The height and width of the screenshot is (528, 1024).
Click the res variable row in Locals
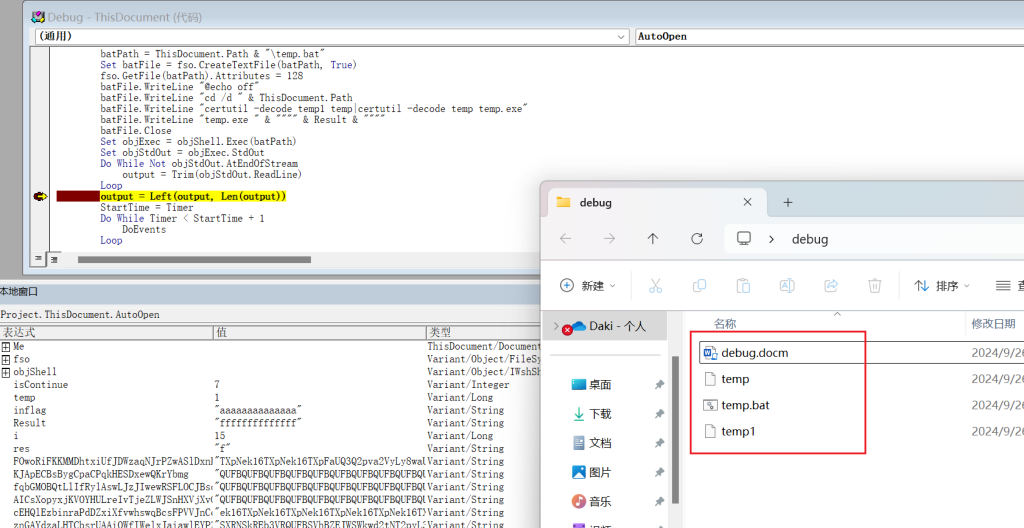(270, 448)
